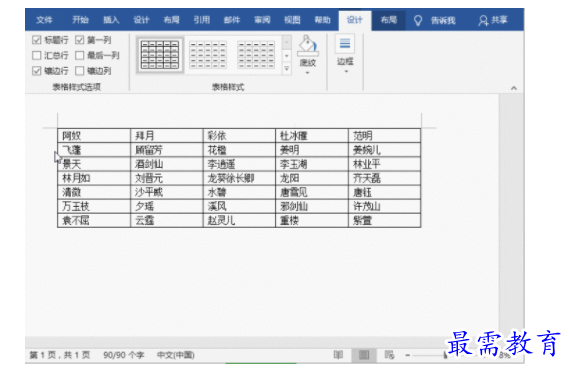The height and width of the screenshot is (375, 569).
Task: Switch to the 邮件 ribbon tab
Action: [x=232, y=20]
